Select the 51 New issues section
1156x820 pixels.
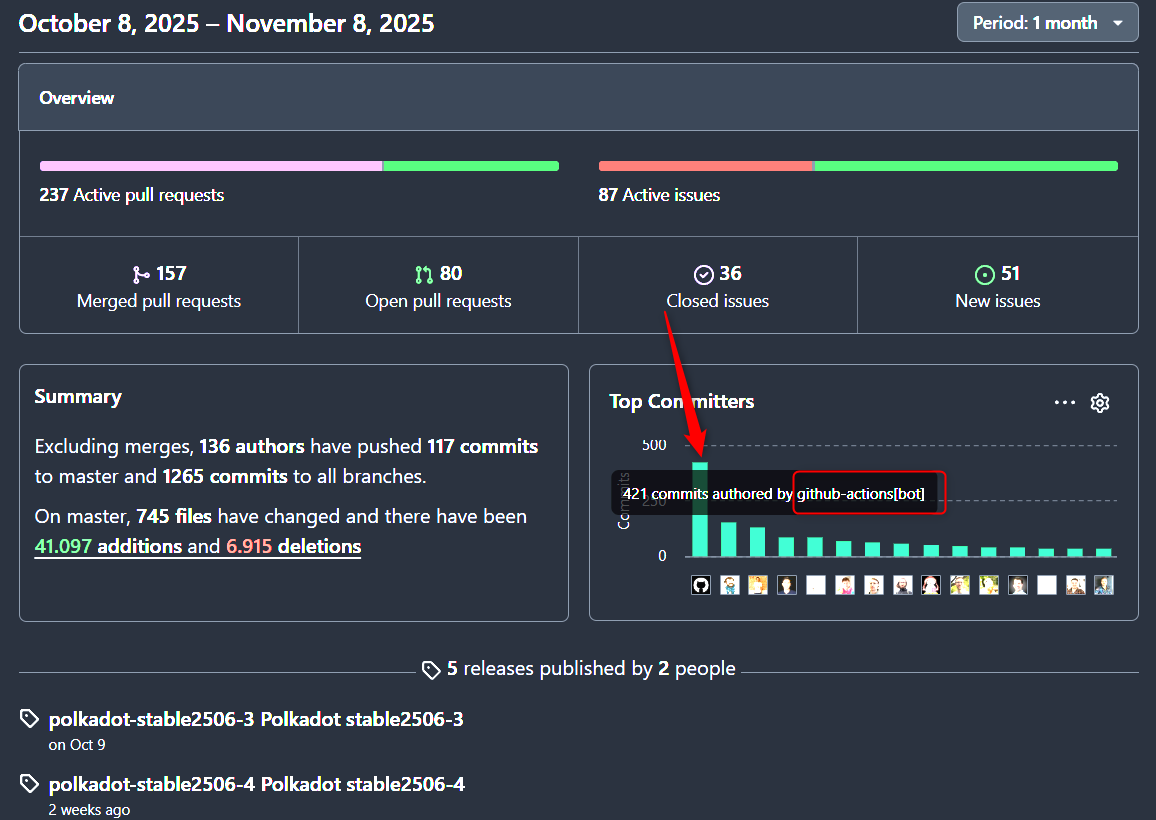point(997,287)
